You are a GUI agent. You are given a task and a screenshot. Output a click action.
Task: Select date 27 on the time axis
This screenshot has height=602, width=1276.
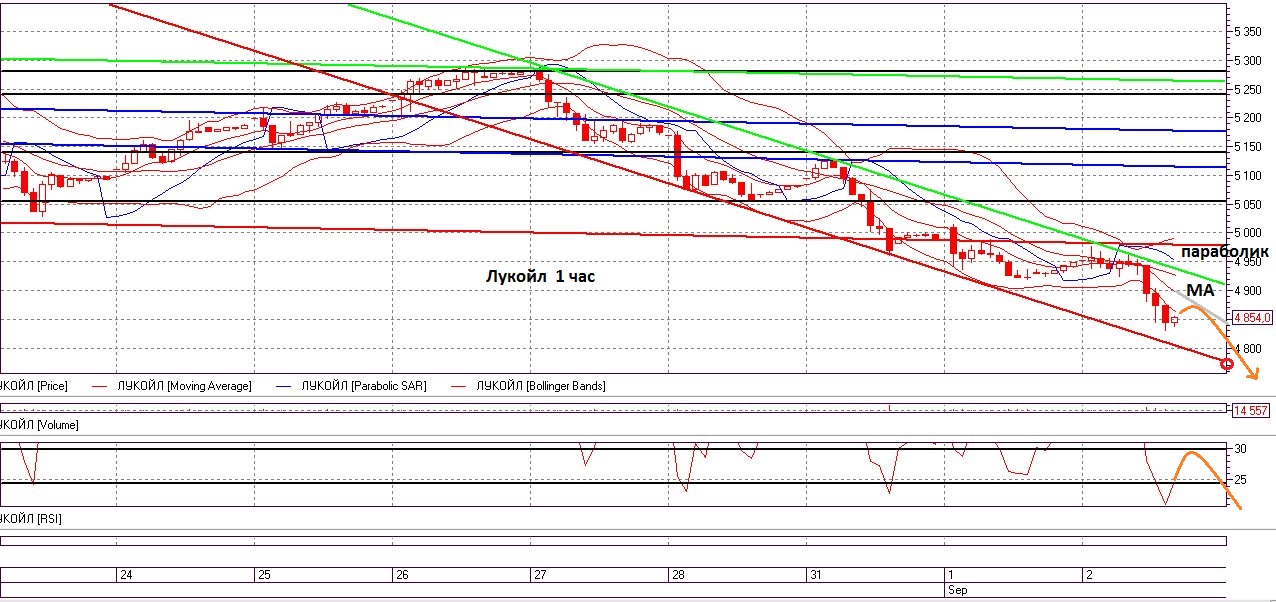pyautogui.click(x=540, y=575)
